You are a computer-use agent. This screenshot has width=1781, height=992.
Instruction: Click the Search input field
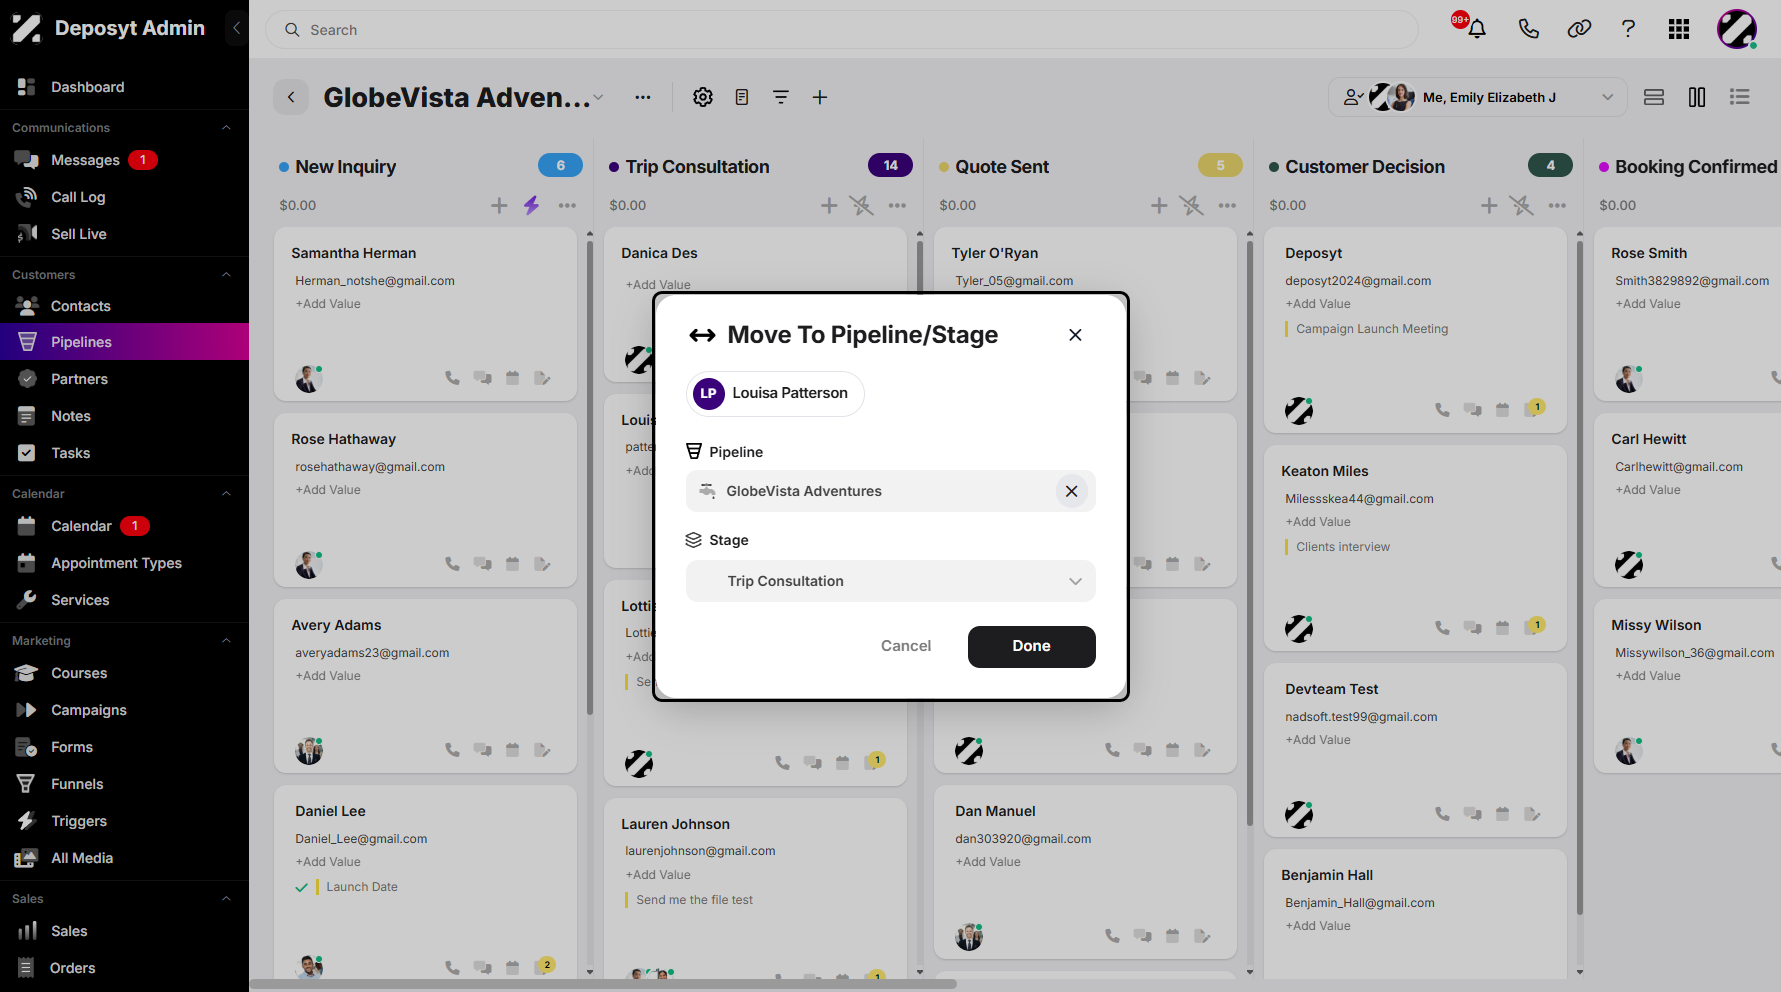(x=841, y=30)
